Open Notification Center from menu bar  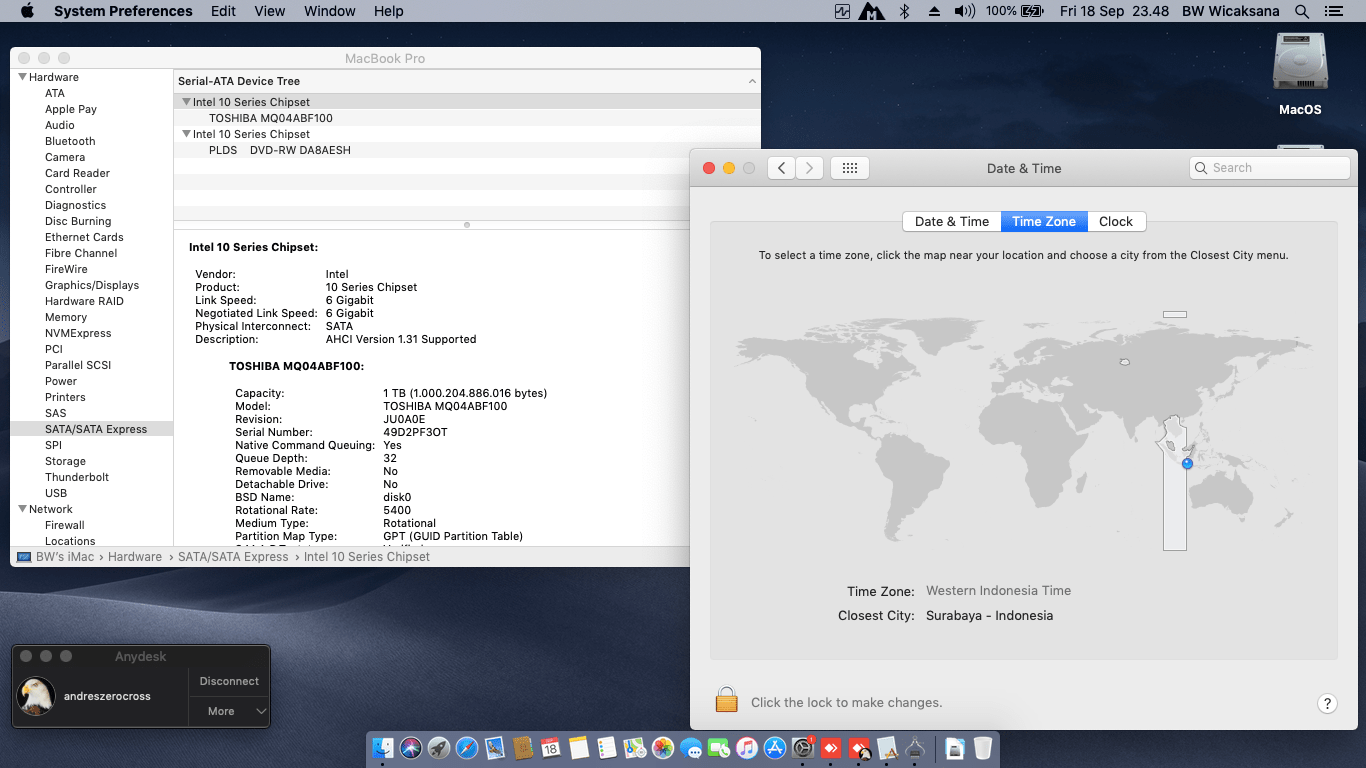pos(1333,11)
